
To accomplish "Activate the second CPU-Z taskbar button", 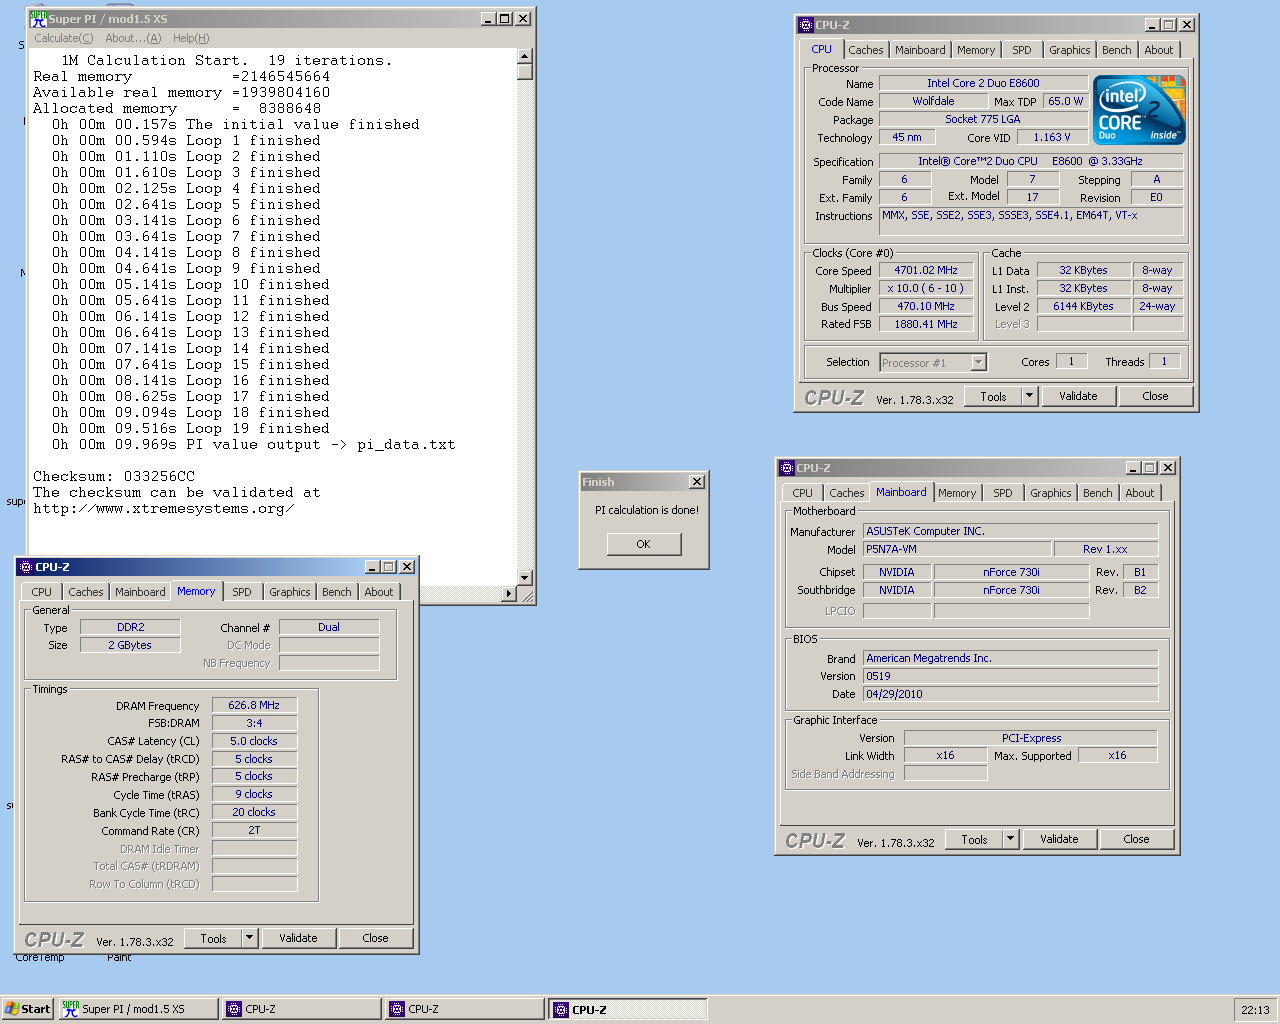I will pyautogui.click(x=465, y=1009).
